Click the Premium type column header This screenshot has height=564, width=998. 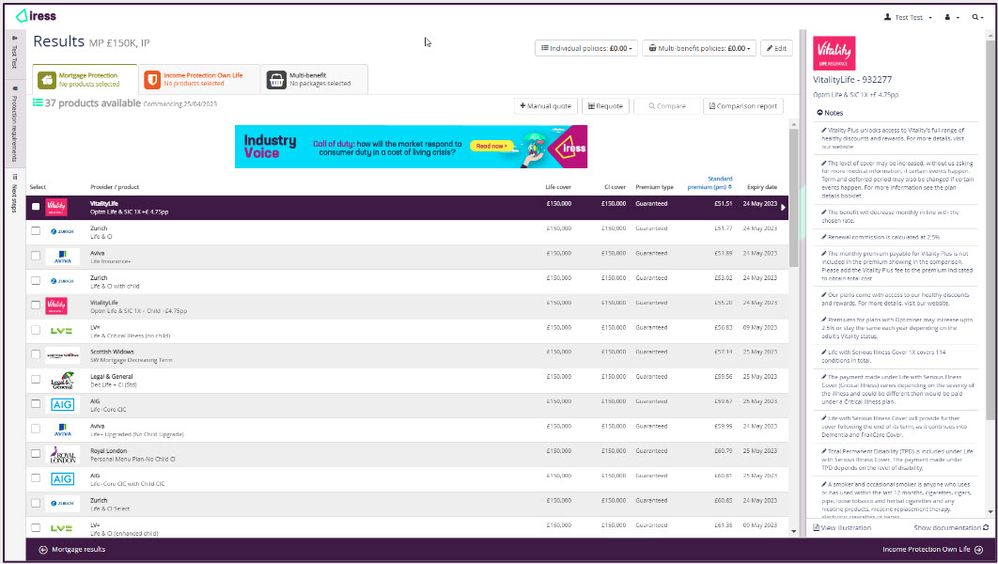(654, 187)
